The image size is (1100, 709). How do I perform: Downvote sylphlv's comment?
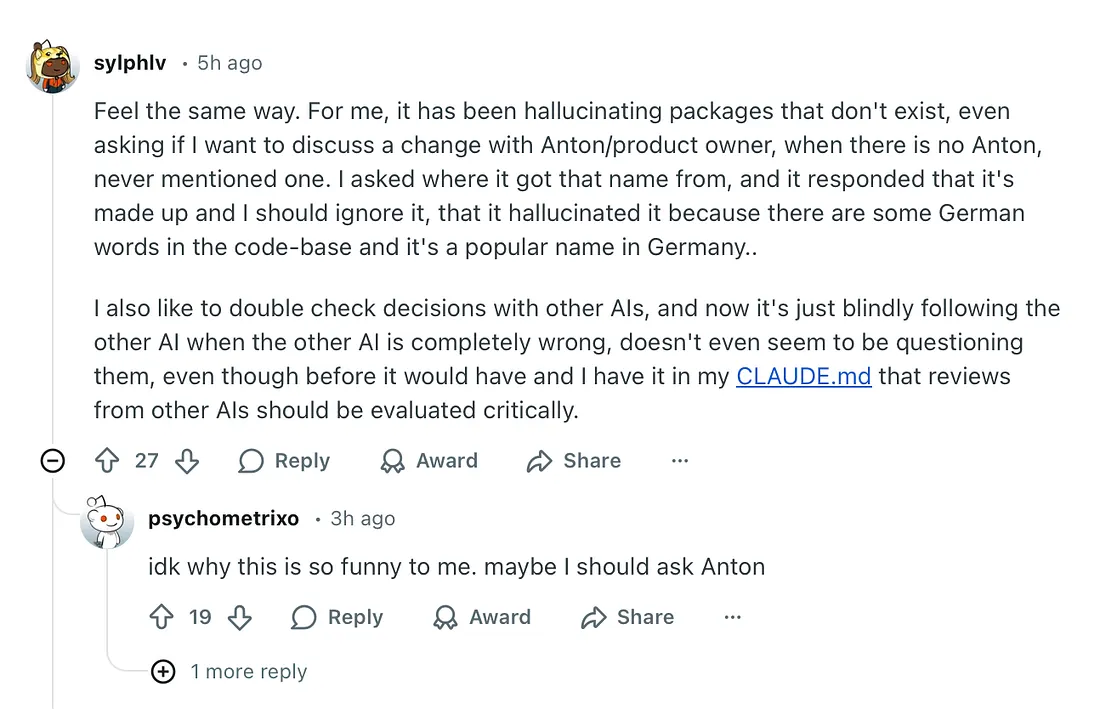187,461
